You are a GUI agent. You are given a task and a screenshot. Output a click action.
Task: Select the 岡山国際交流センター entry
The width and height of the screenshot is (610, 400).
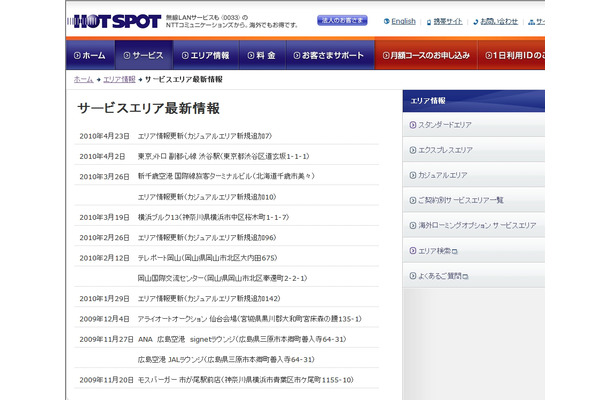(223, 278)
